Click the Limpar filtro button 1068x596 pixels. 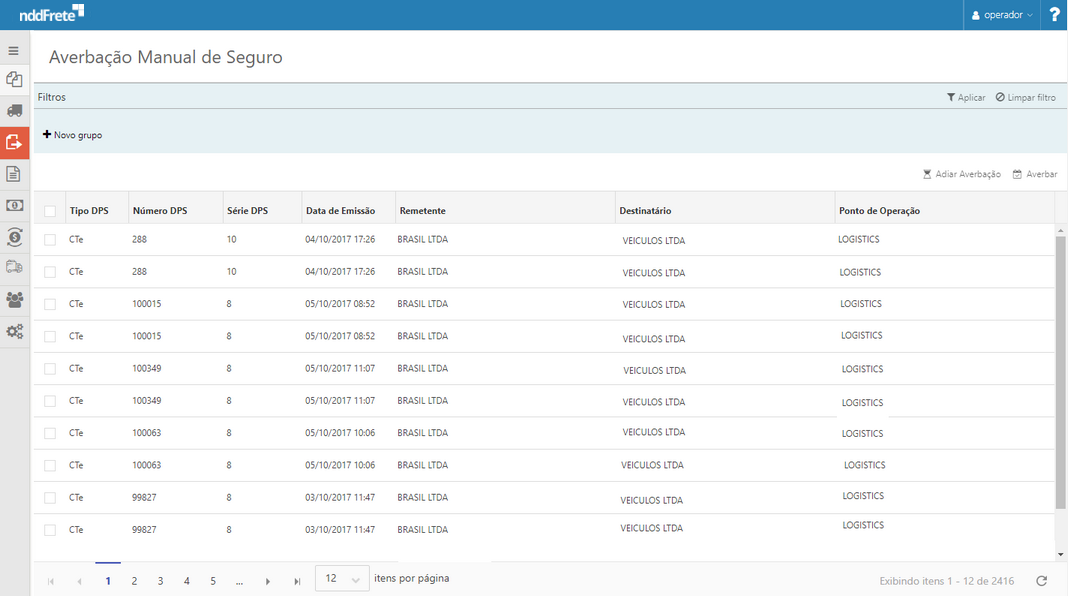click(1025, 97)
